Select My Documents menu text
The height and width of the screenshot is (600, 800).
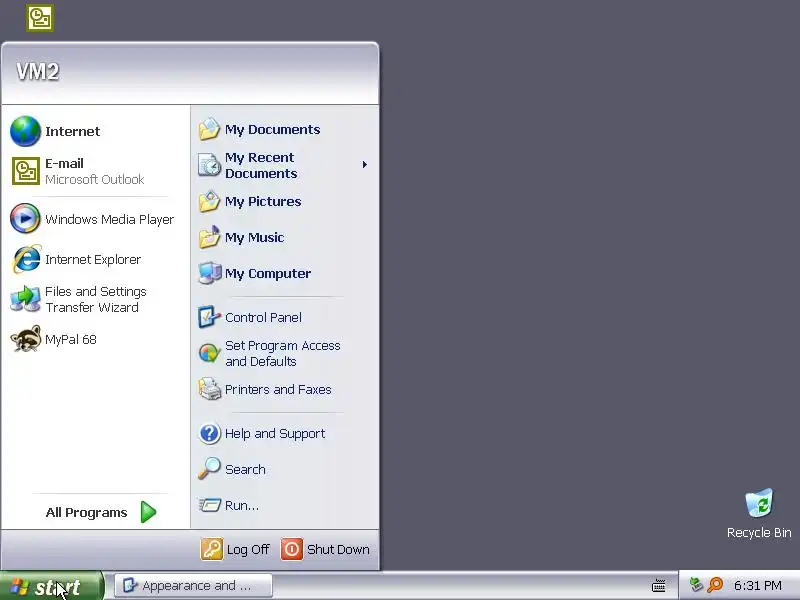(272, 130)
